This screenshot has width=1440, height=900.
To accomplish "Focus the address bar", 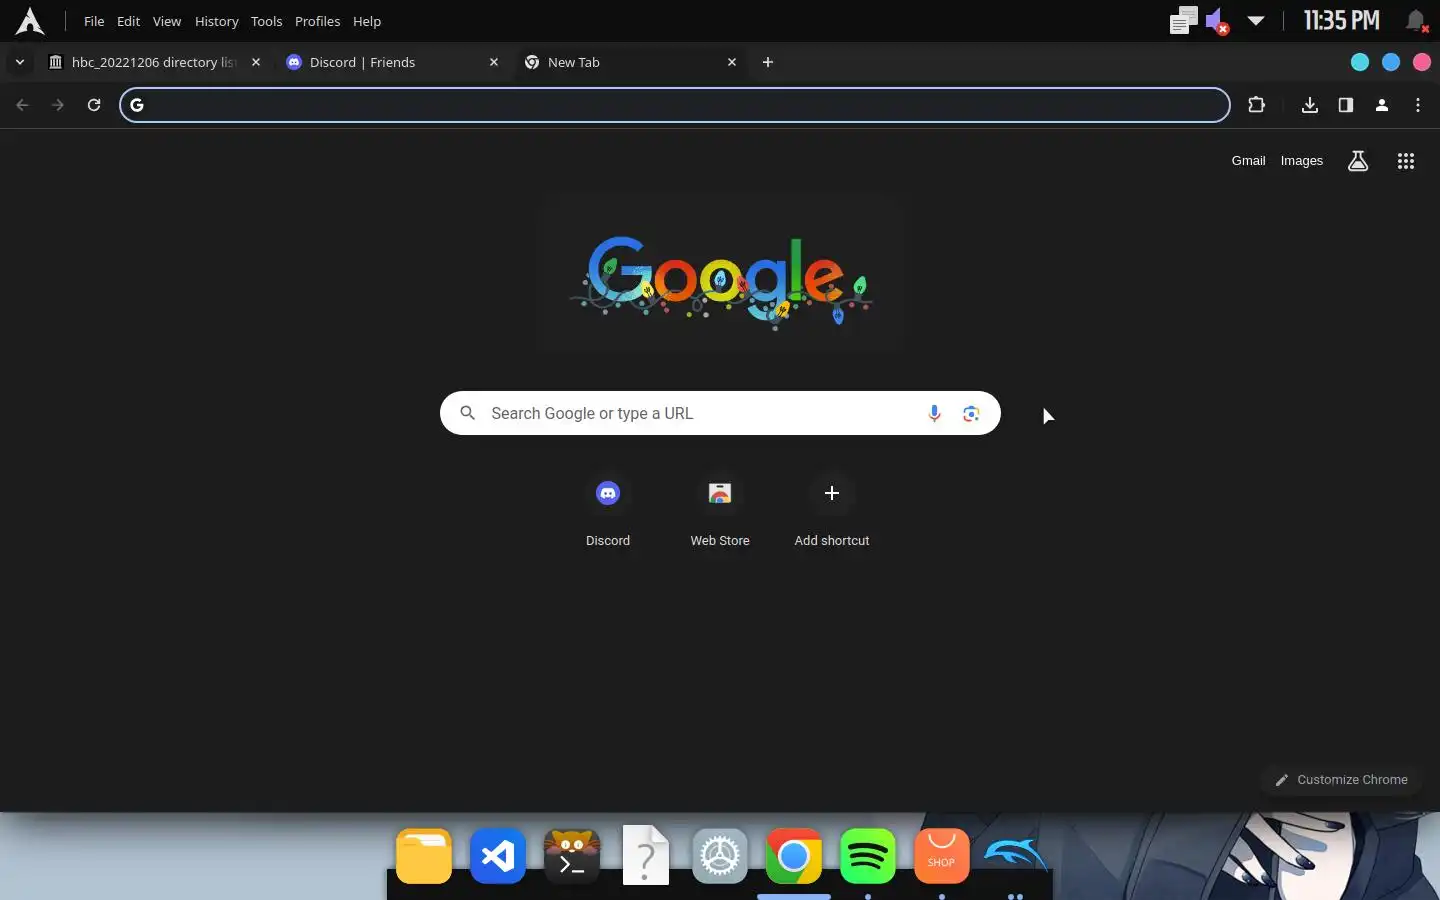I will pyautogui.click(x=675, y=105).
